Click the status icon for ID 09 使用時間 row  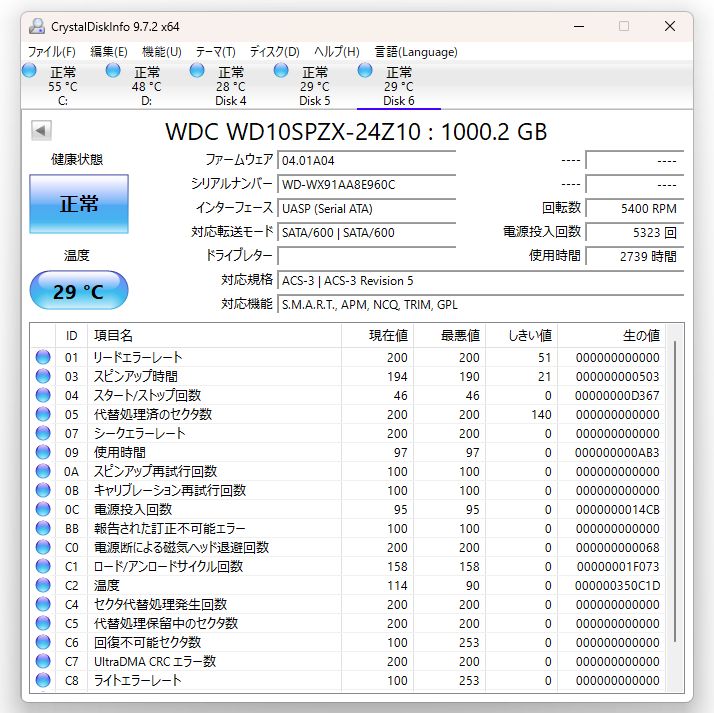43,452
